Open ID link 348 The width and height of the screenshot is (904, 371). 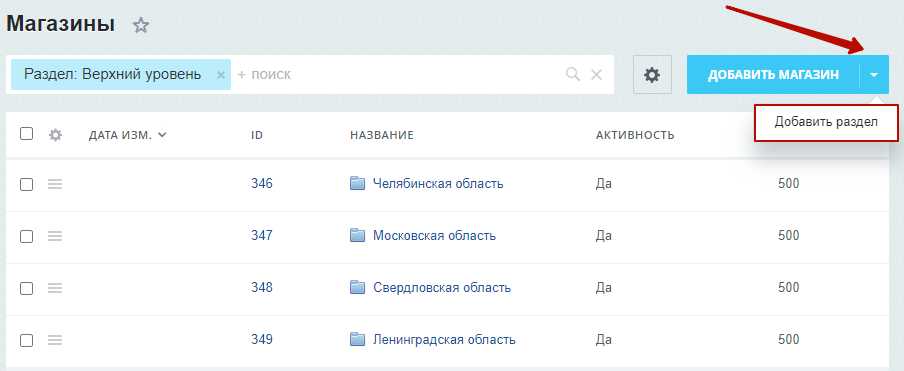pos(262,287)
